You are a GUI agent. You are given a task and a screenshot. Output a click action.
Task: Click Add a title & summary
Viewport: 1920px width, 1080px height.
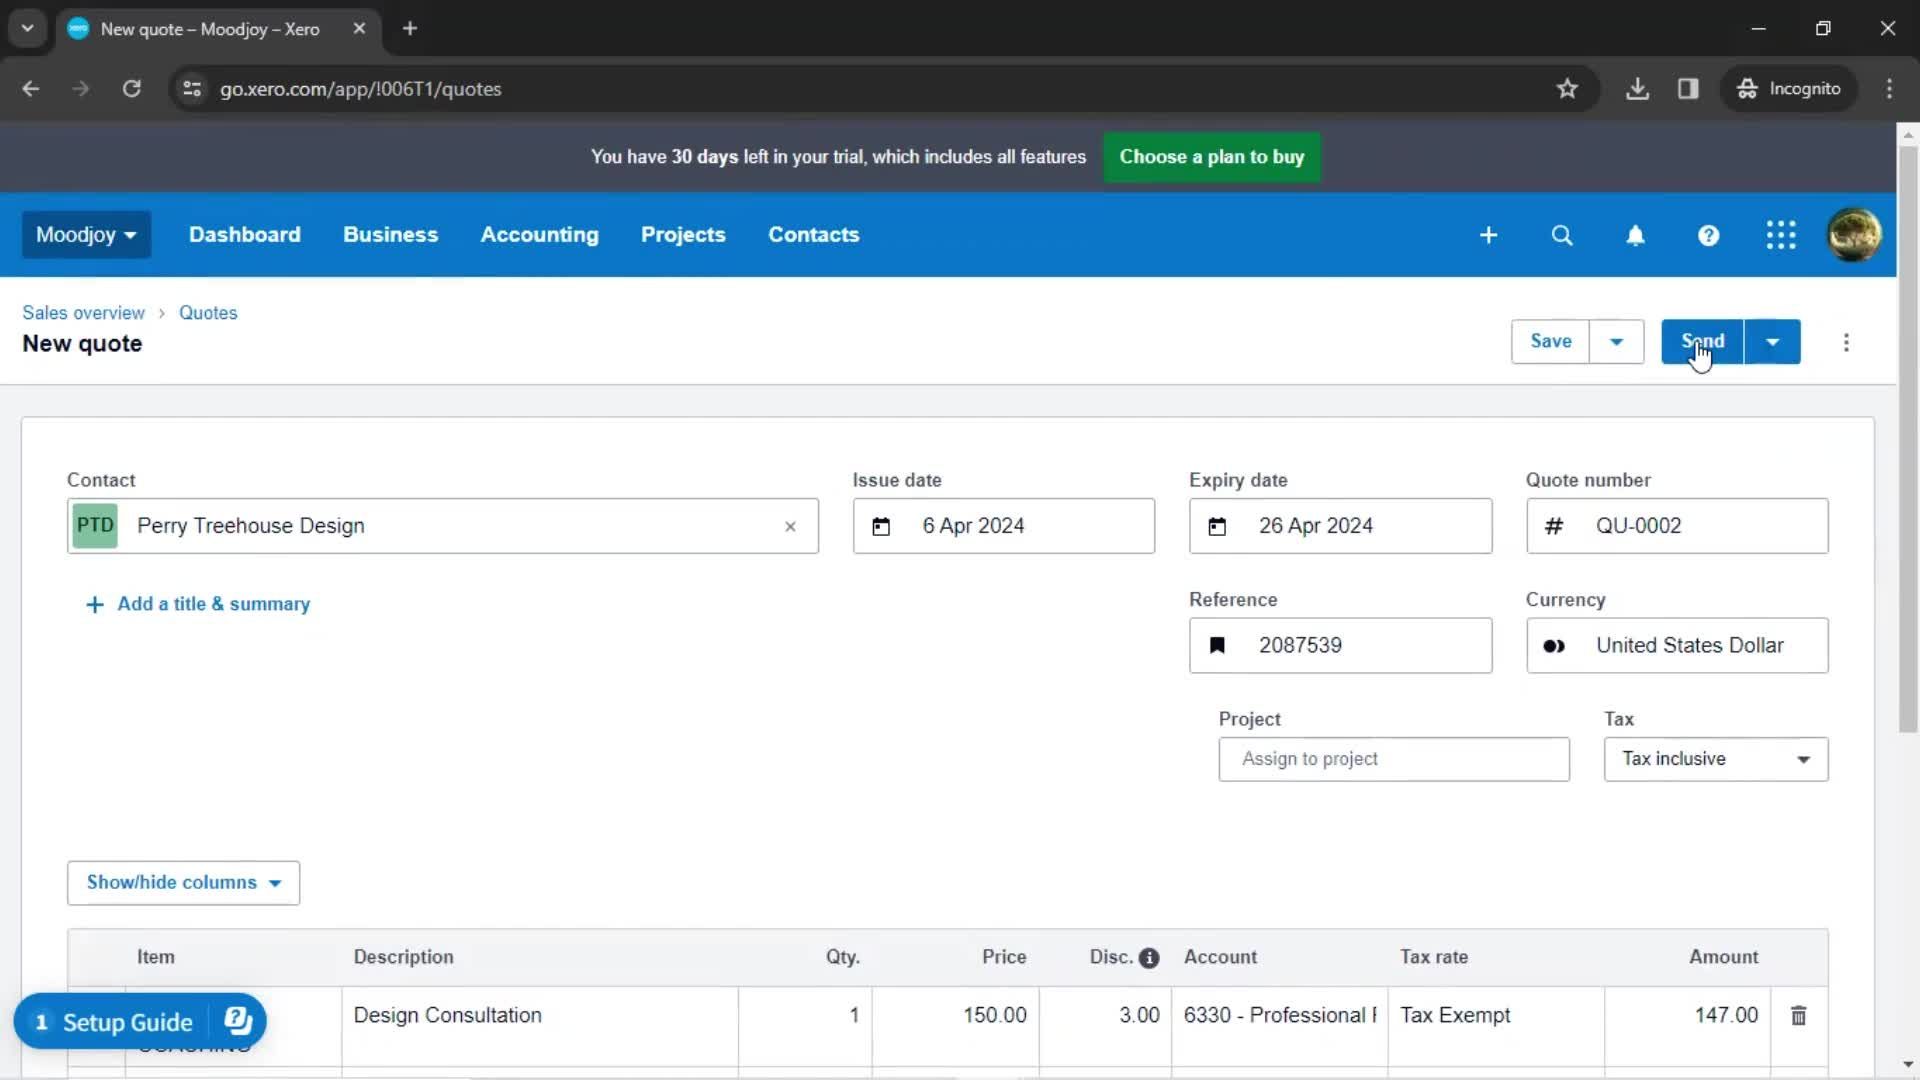coord(198,605)
